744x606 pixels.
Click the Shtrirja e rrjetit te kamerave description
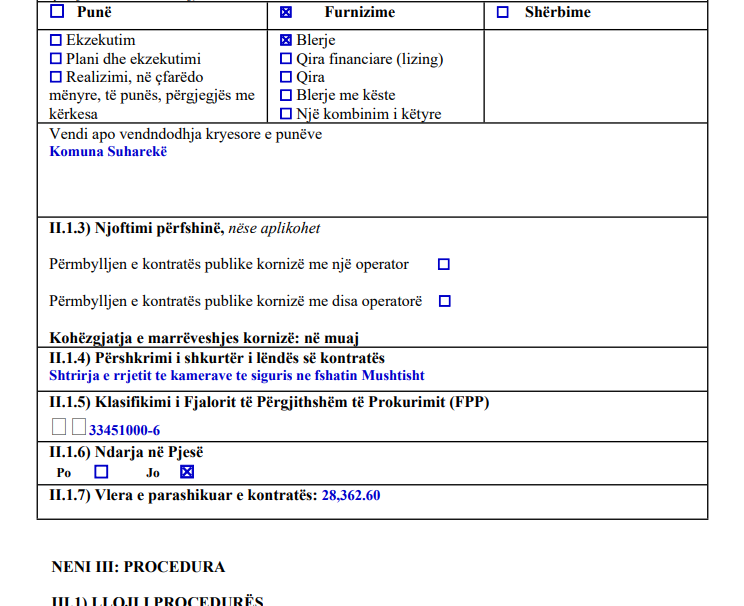pyautogui.click(x=237, y=375)
